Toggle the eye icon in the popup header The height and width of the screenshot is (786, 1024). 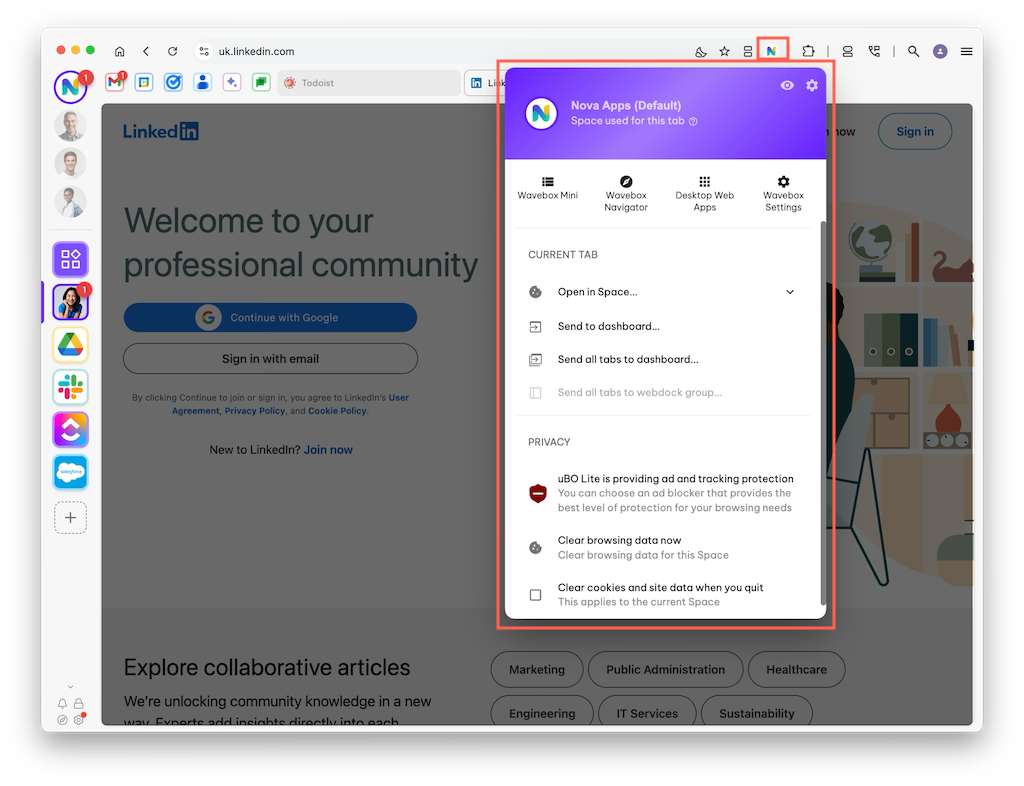click(787, 86)
